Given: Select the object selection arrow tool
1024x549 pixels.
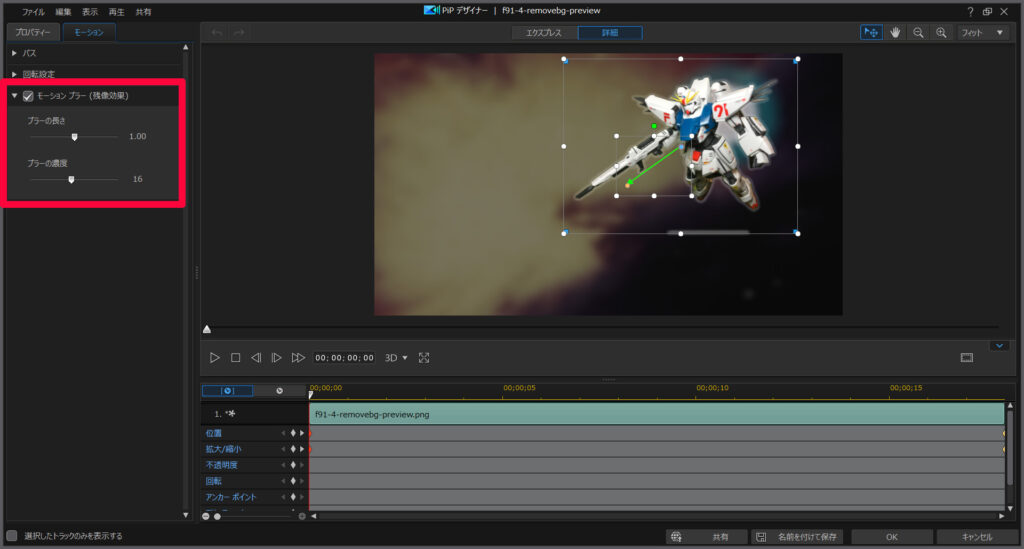Looking at the screenshot, I should 871,32.
